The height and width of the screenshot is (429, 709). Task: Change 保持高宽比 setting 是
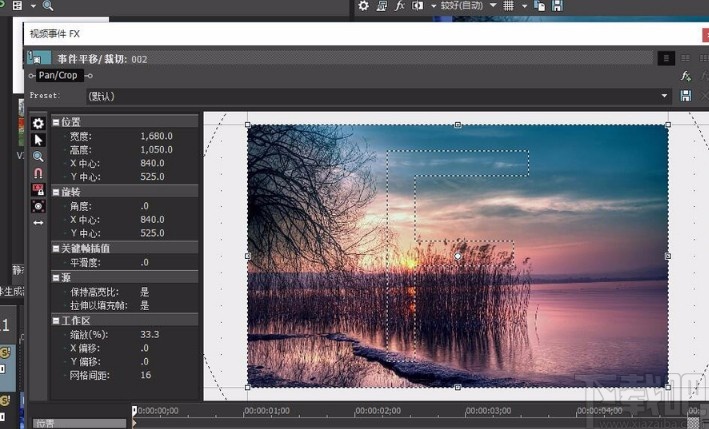click(145, 292)
